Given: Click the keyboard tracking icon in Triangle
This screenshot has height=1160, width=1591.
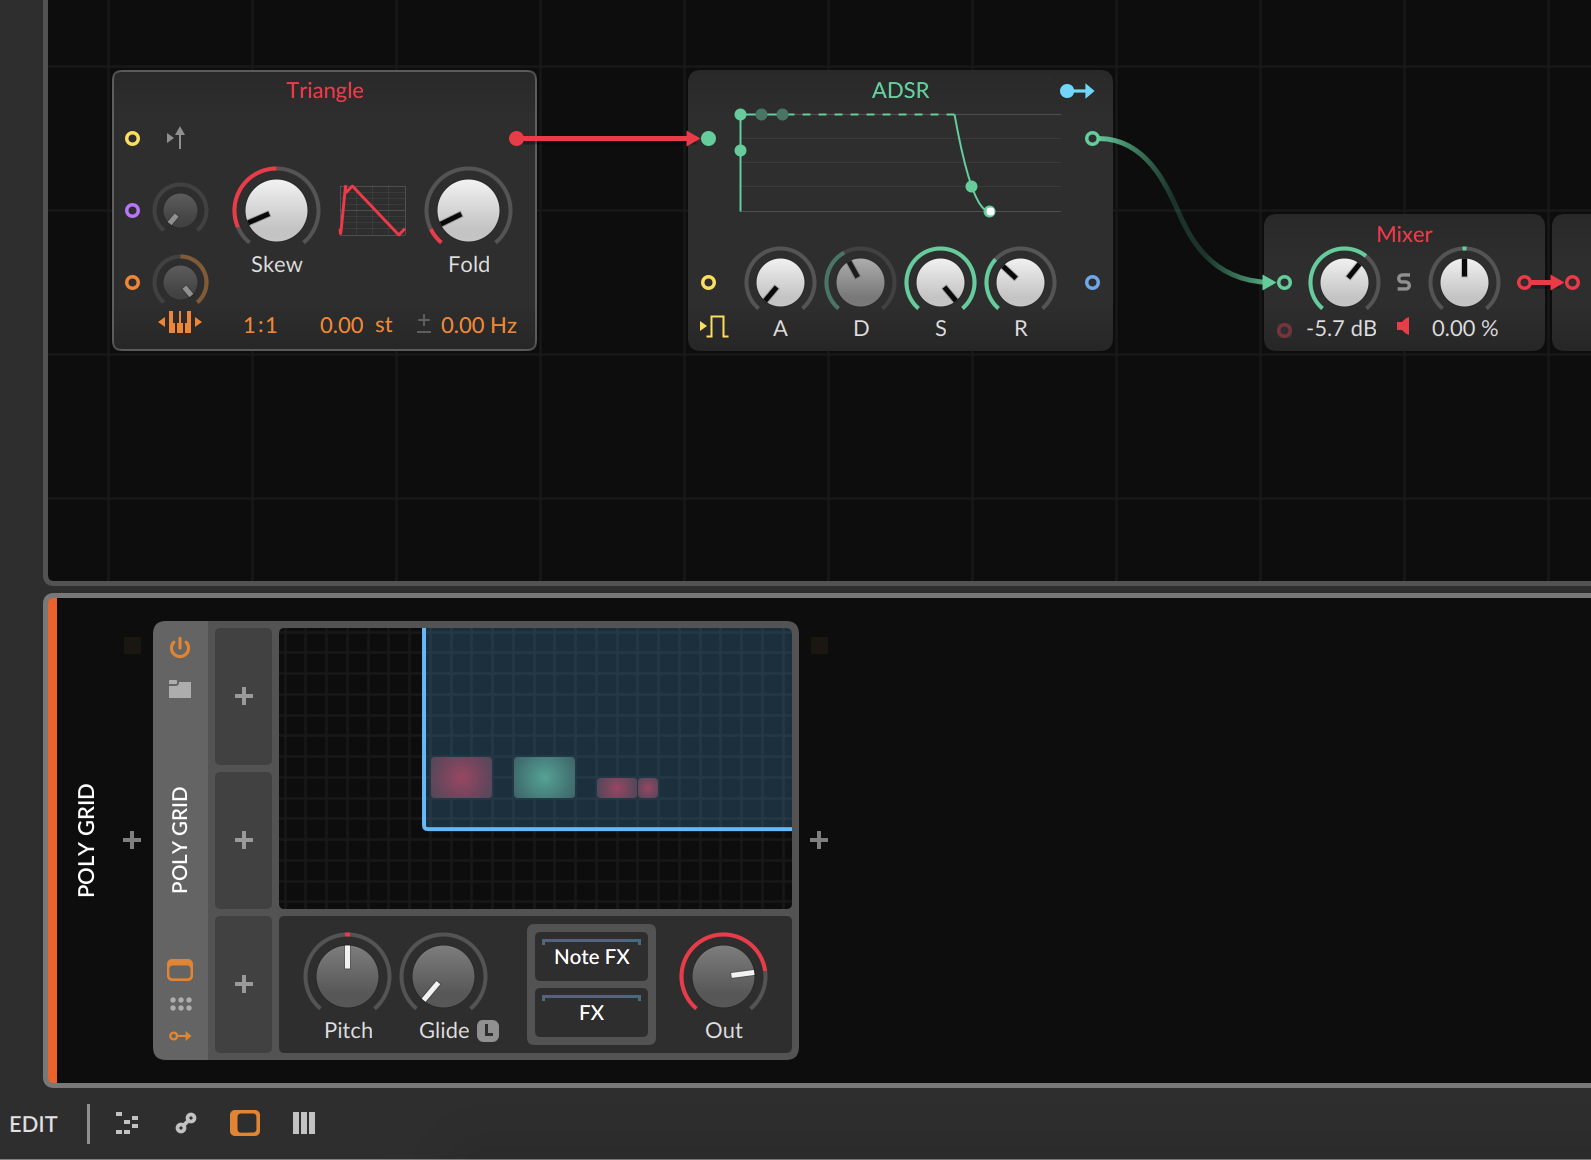Looking at the screenshot, I should pos(180,322).
